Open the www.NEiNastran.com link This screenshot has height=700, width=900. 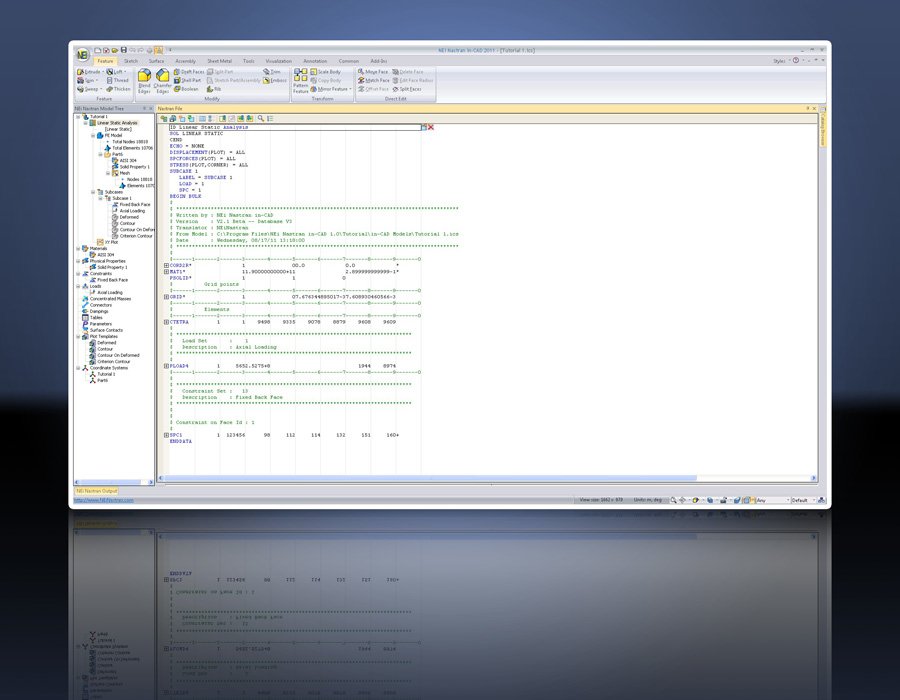pyautogui.click(x=104, y=500)
